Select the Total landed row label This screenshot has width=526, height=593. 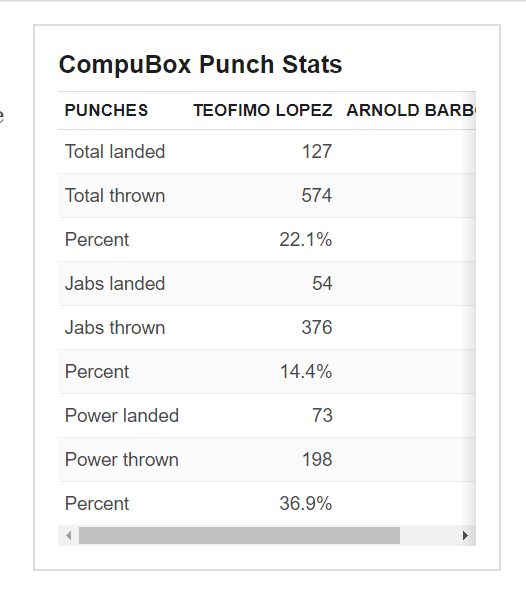115,152
